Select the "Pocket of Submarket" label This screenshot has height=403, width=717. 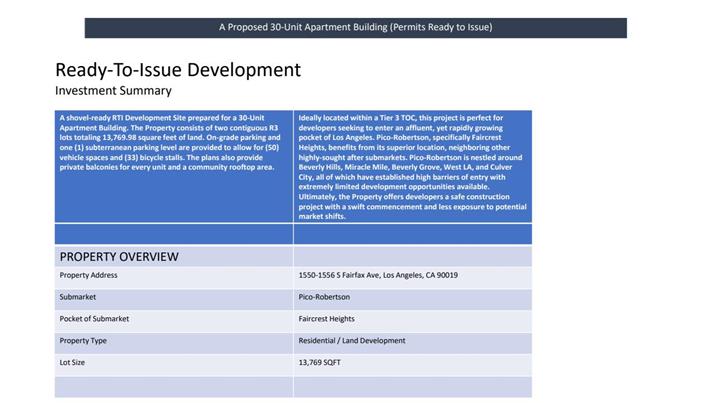[x=94, y=319]
